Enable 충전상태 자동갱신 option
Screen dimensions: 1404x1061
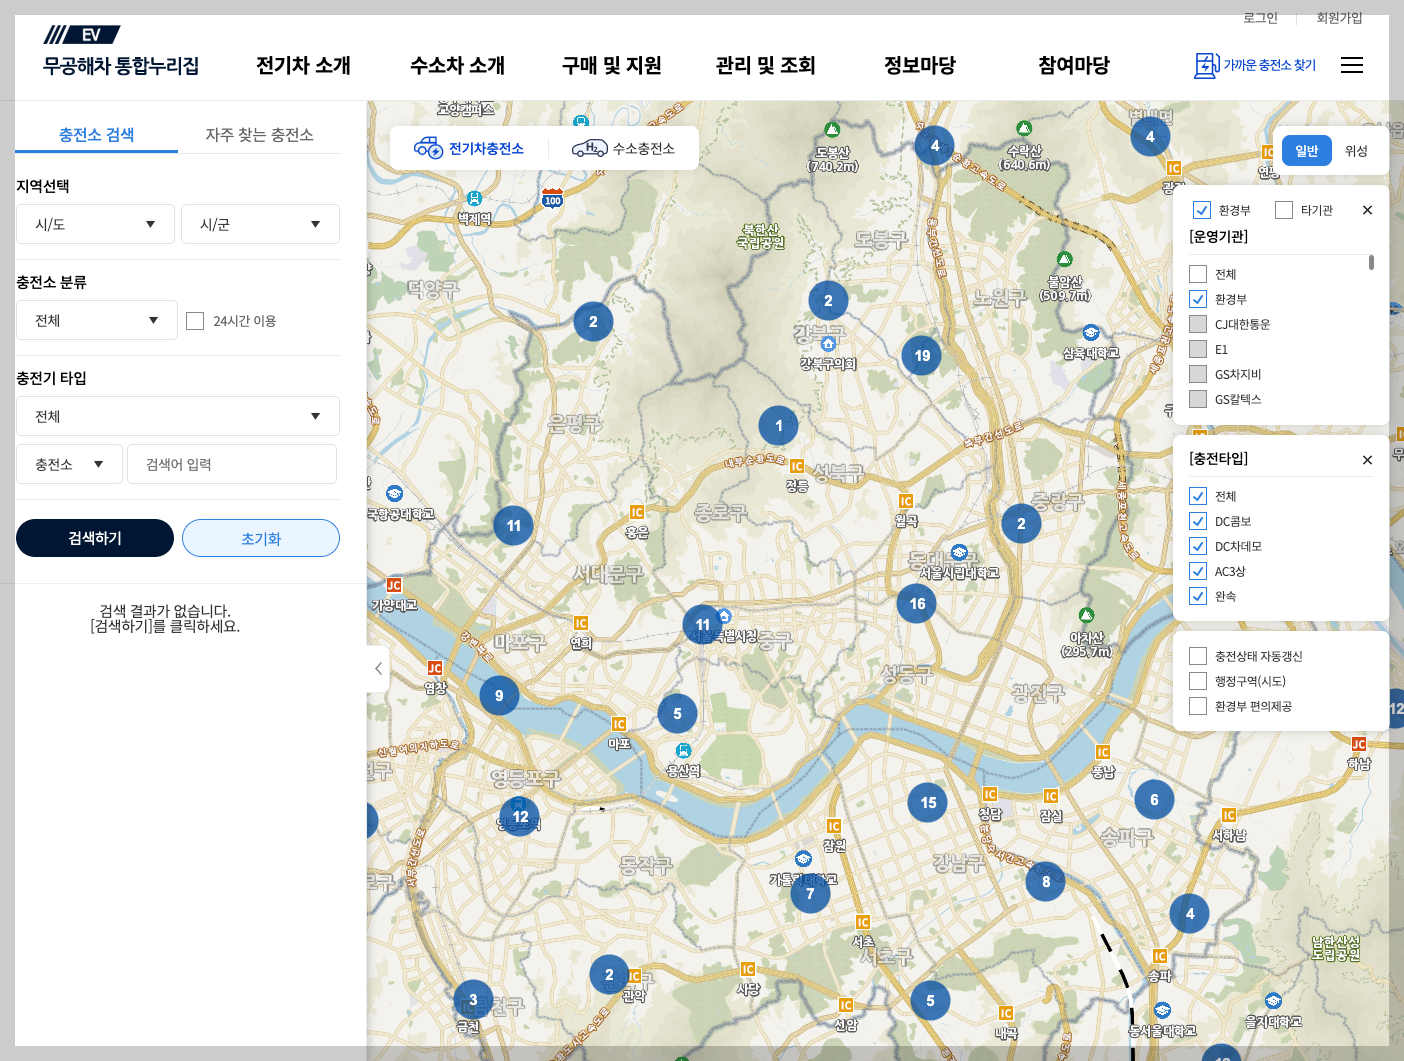(1198, 656)
